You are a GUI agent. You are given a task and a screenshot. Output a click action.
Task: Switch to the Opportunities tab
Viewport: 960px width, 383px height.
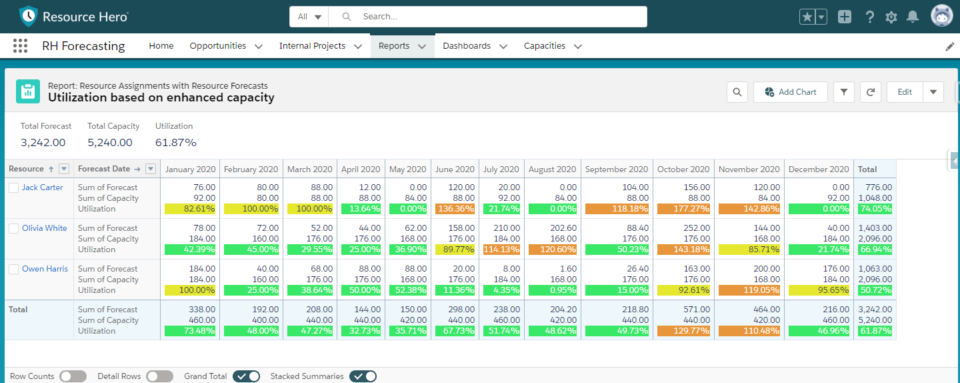(225, 46)
